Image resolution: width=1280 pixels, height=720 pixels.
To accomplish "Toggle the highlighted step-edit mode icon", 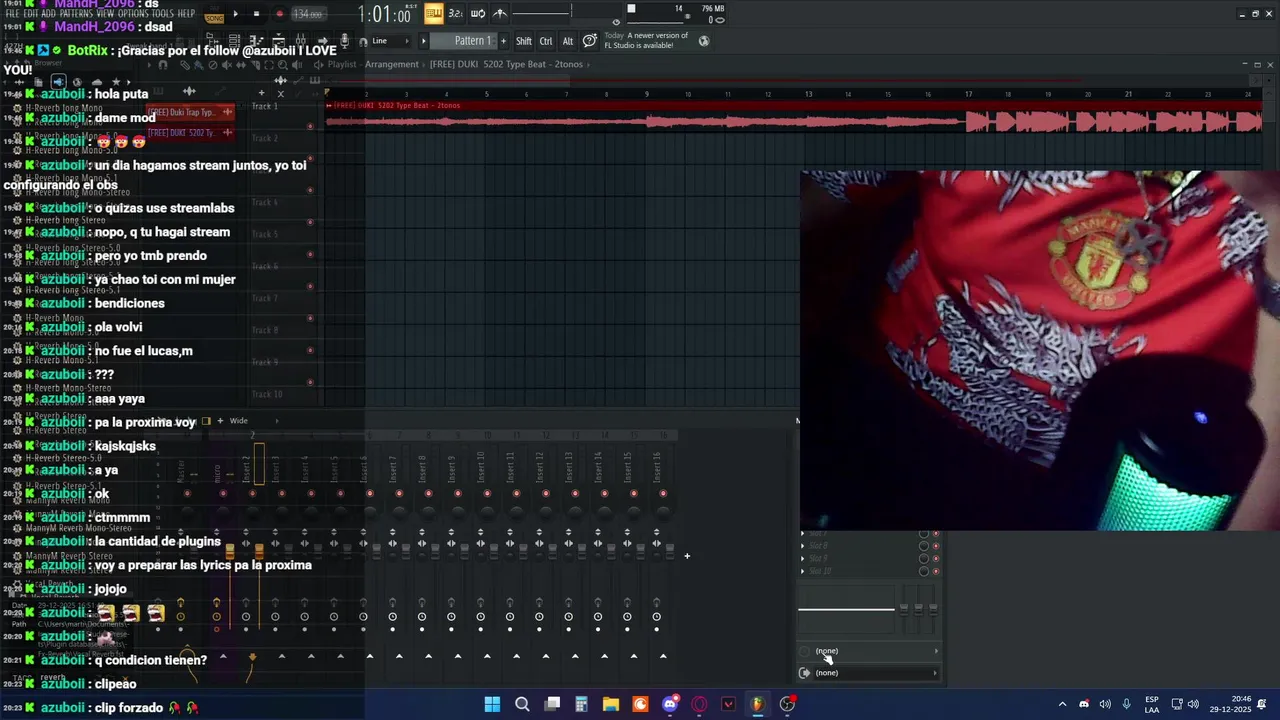I will point(433,13).
